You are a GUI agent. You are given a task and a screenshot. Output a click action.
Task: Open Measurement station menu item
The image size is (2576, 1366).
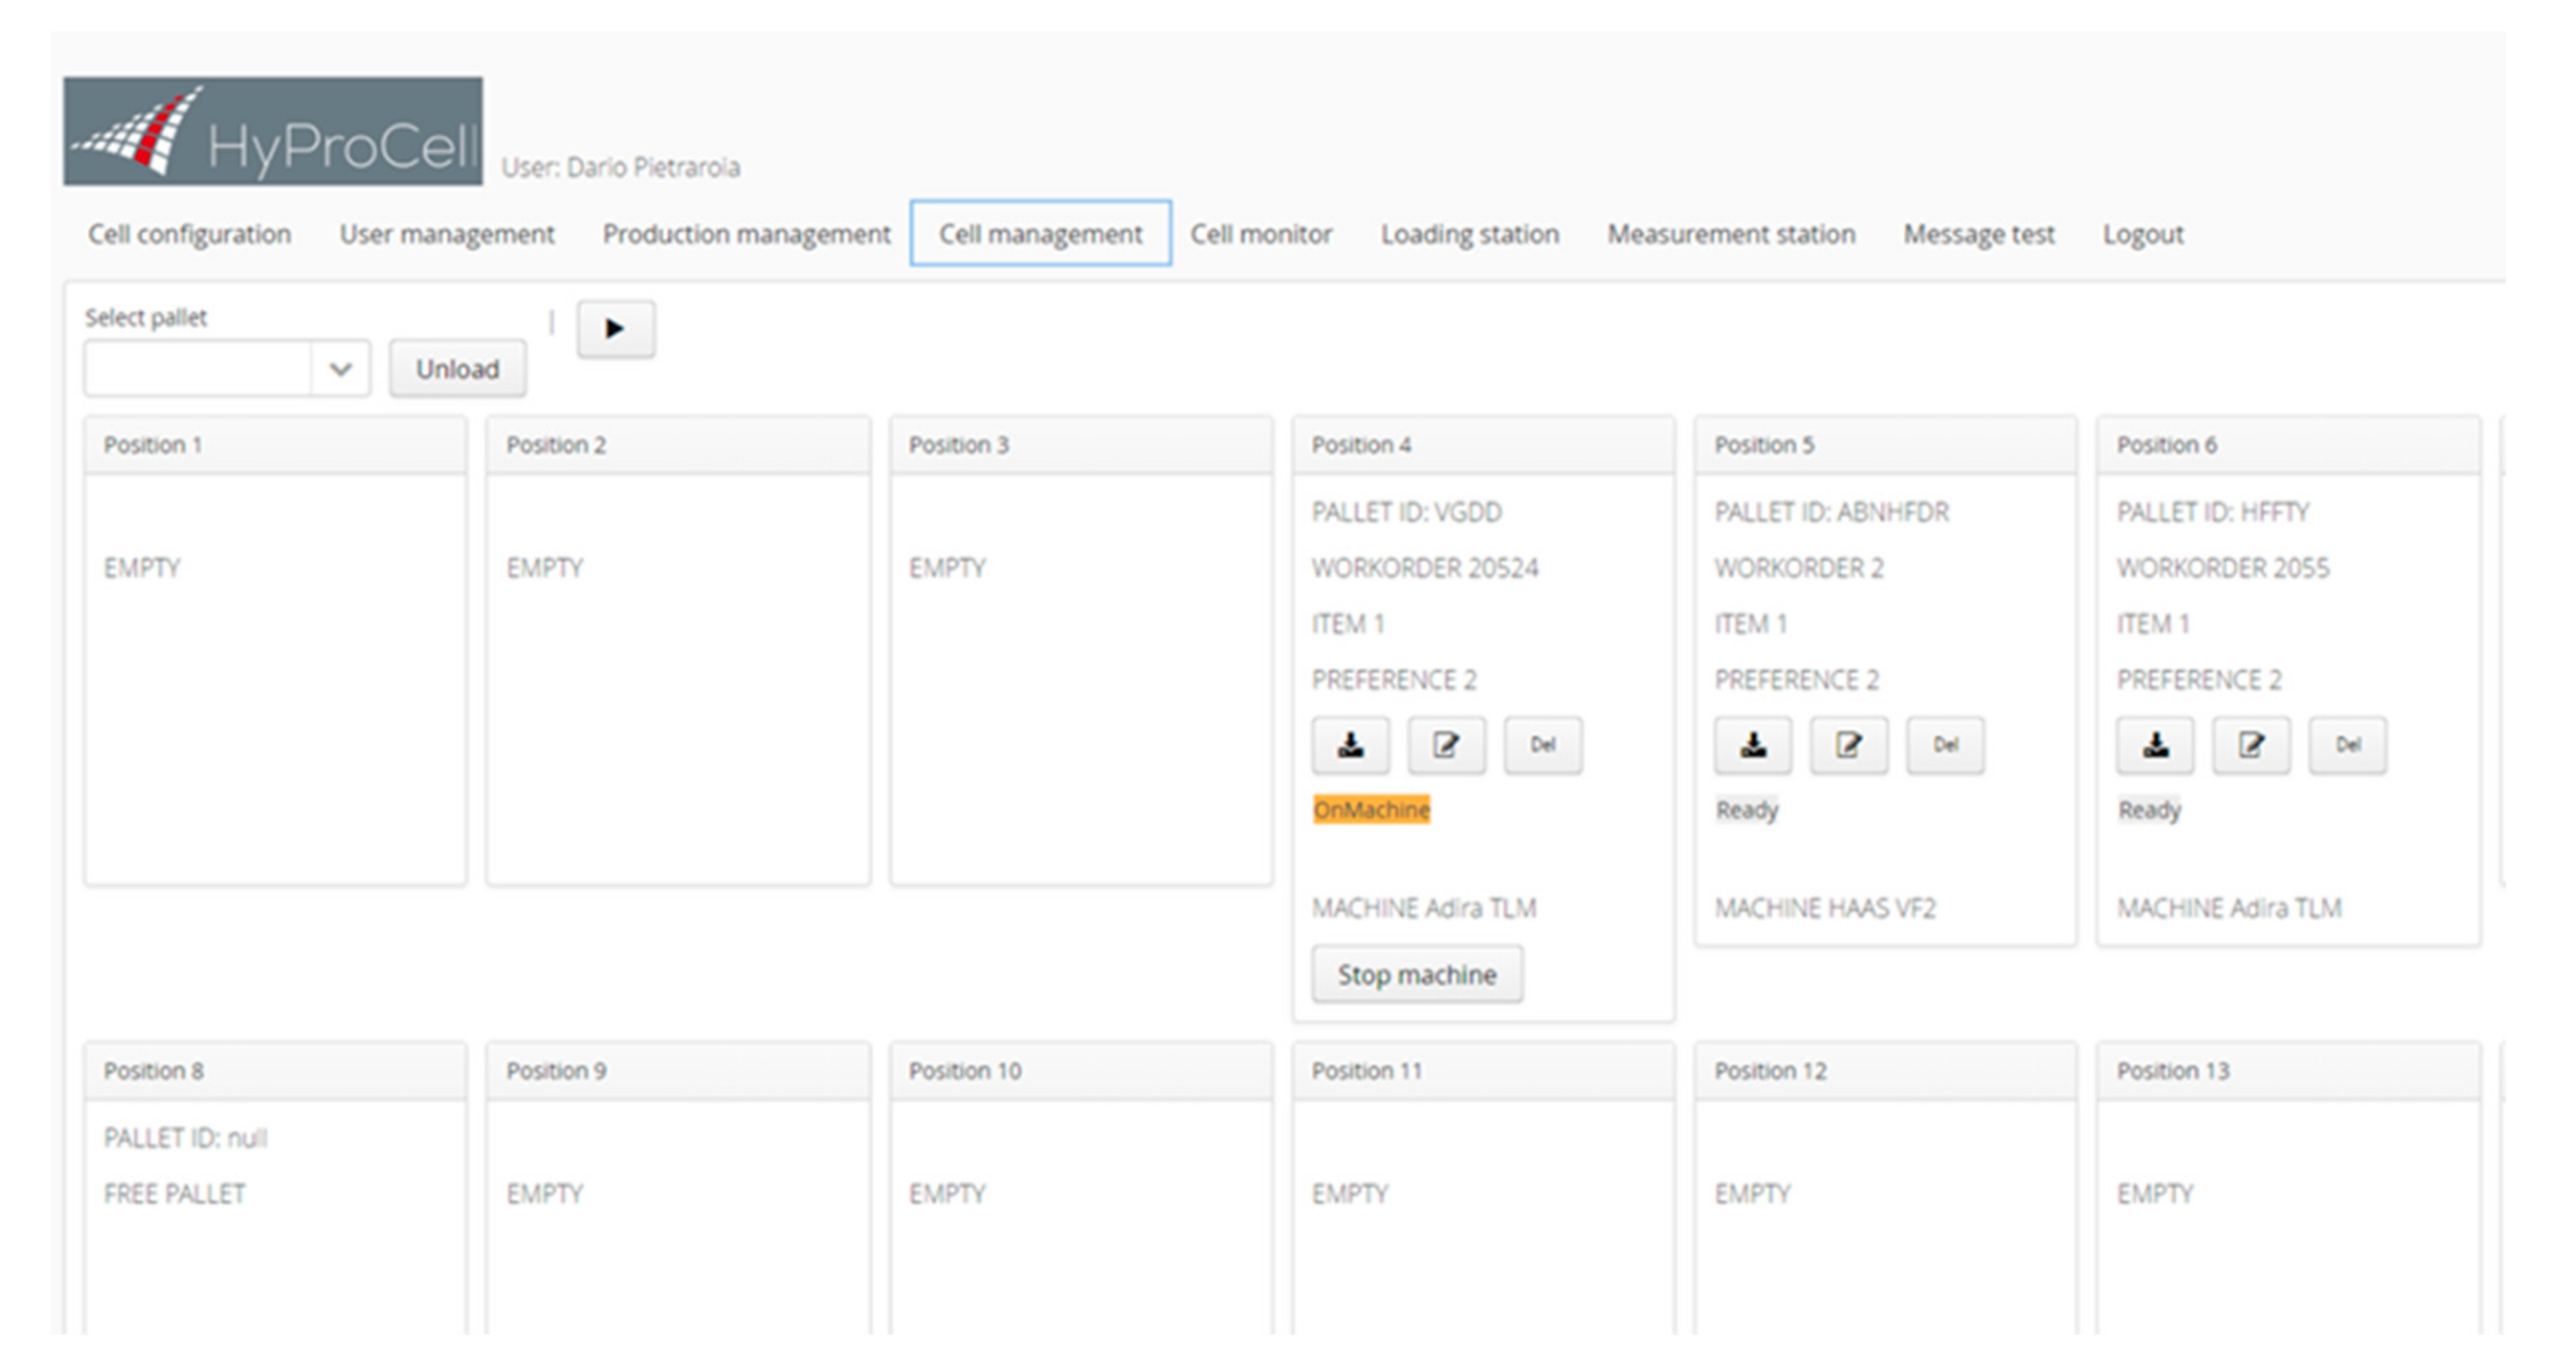[1730, 234]
